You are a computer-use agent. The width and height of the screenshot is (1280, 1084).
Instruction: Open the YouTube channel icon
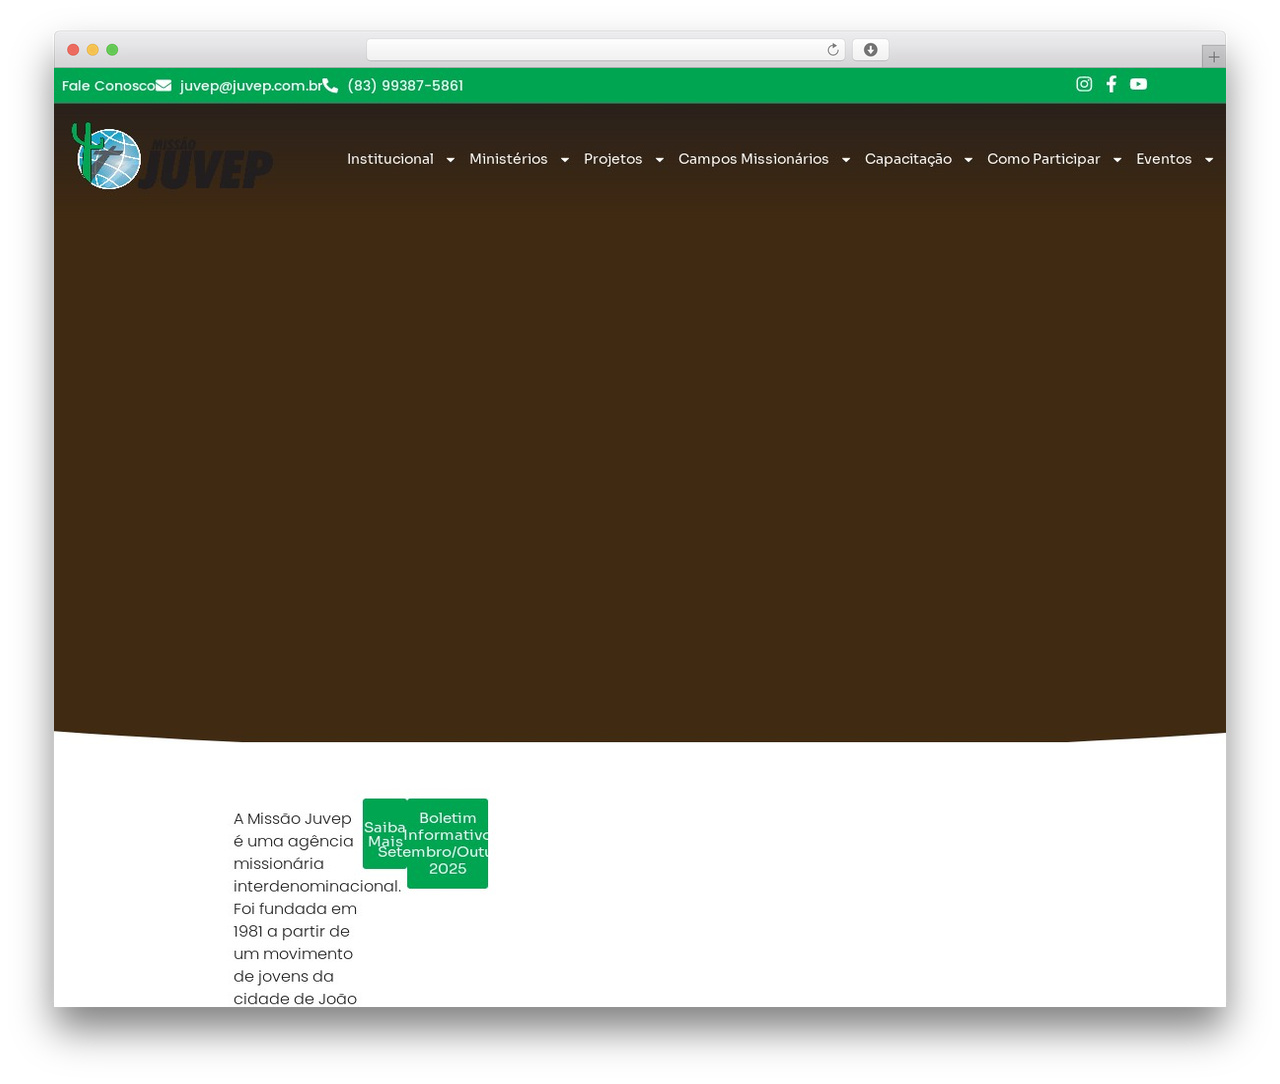point(1139,84)
